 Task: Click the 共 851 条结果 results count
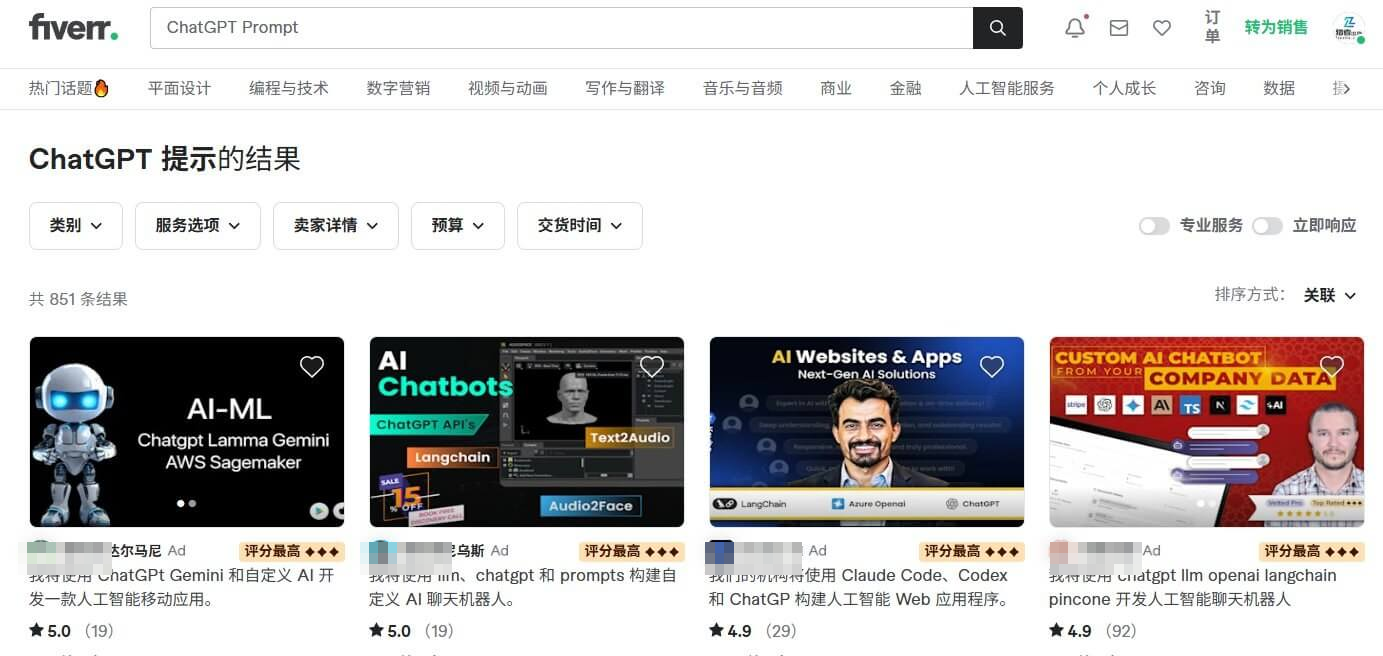click(78, 299)
